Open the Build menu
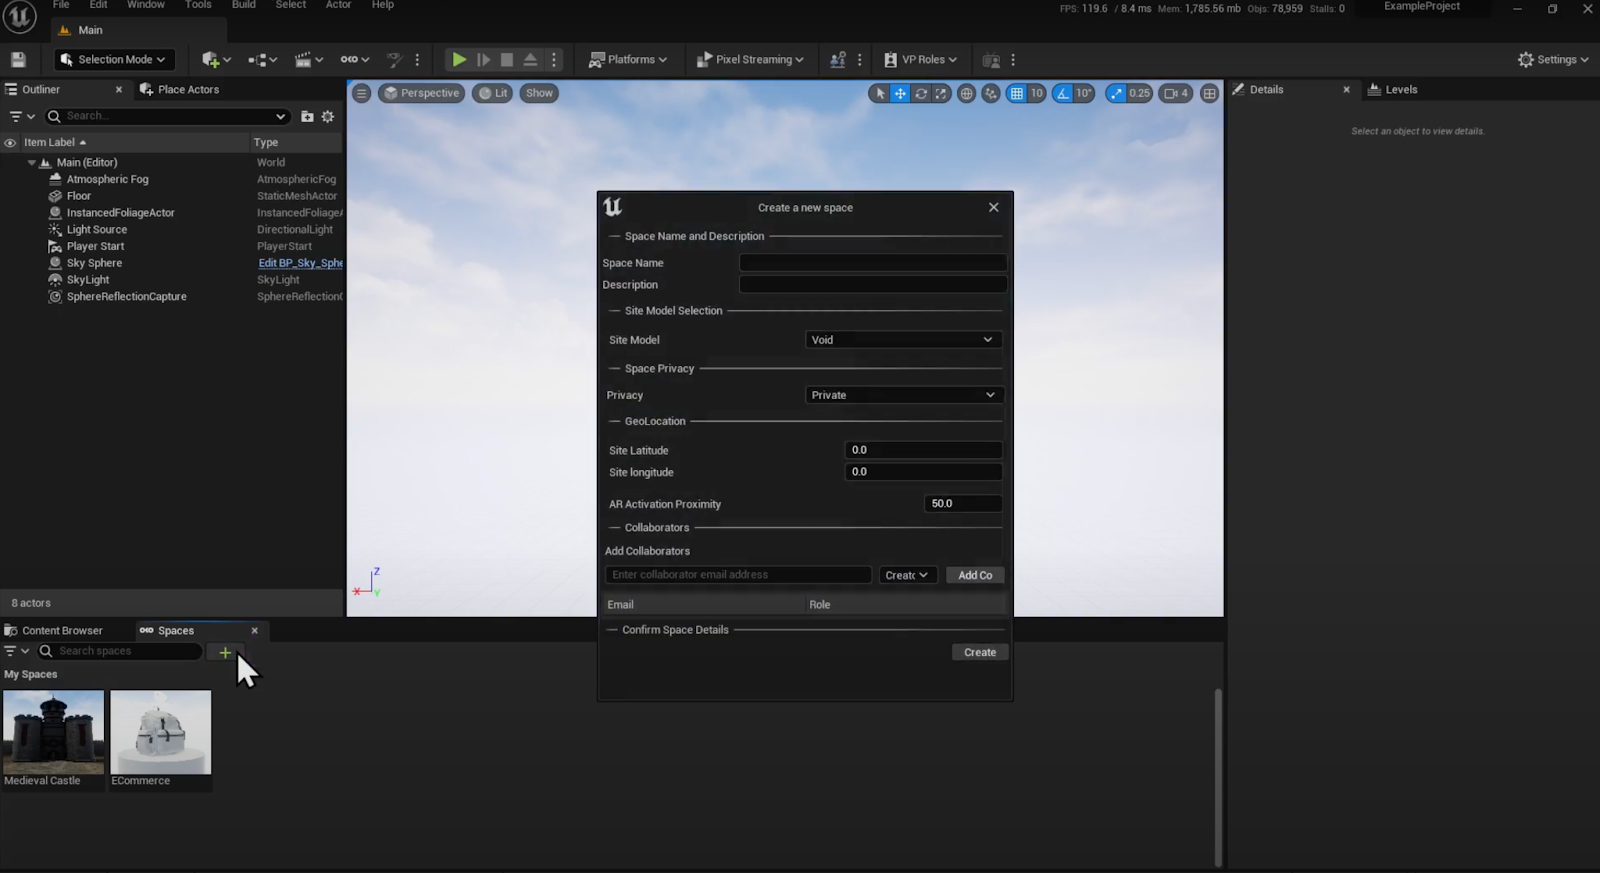 (244, 5)
